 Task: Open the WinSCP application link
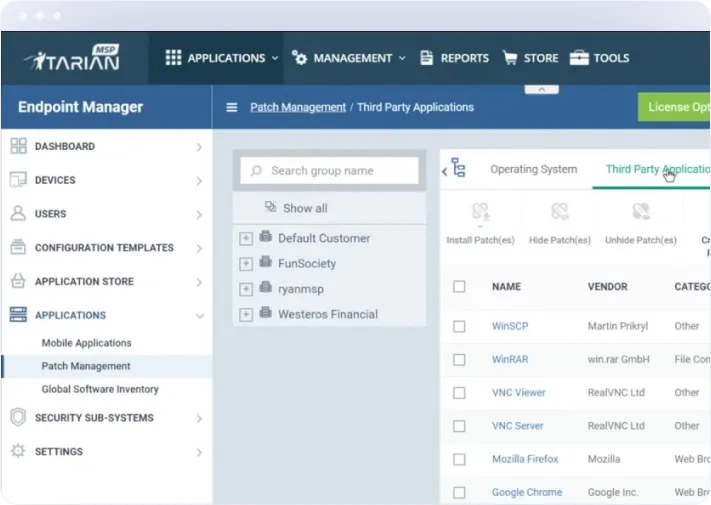tap(510, 326)
